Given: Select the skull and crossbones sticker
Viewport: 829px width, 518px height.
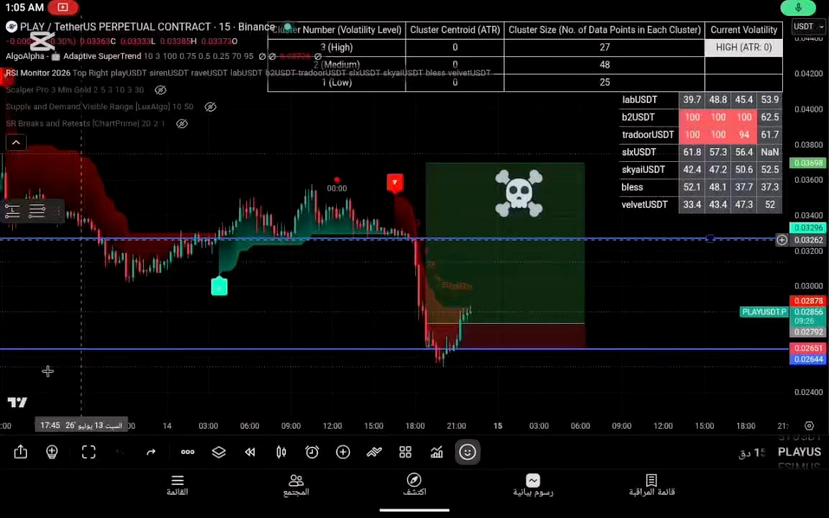Looking at the screenshot, I should pos(519,193).
